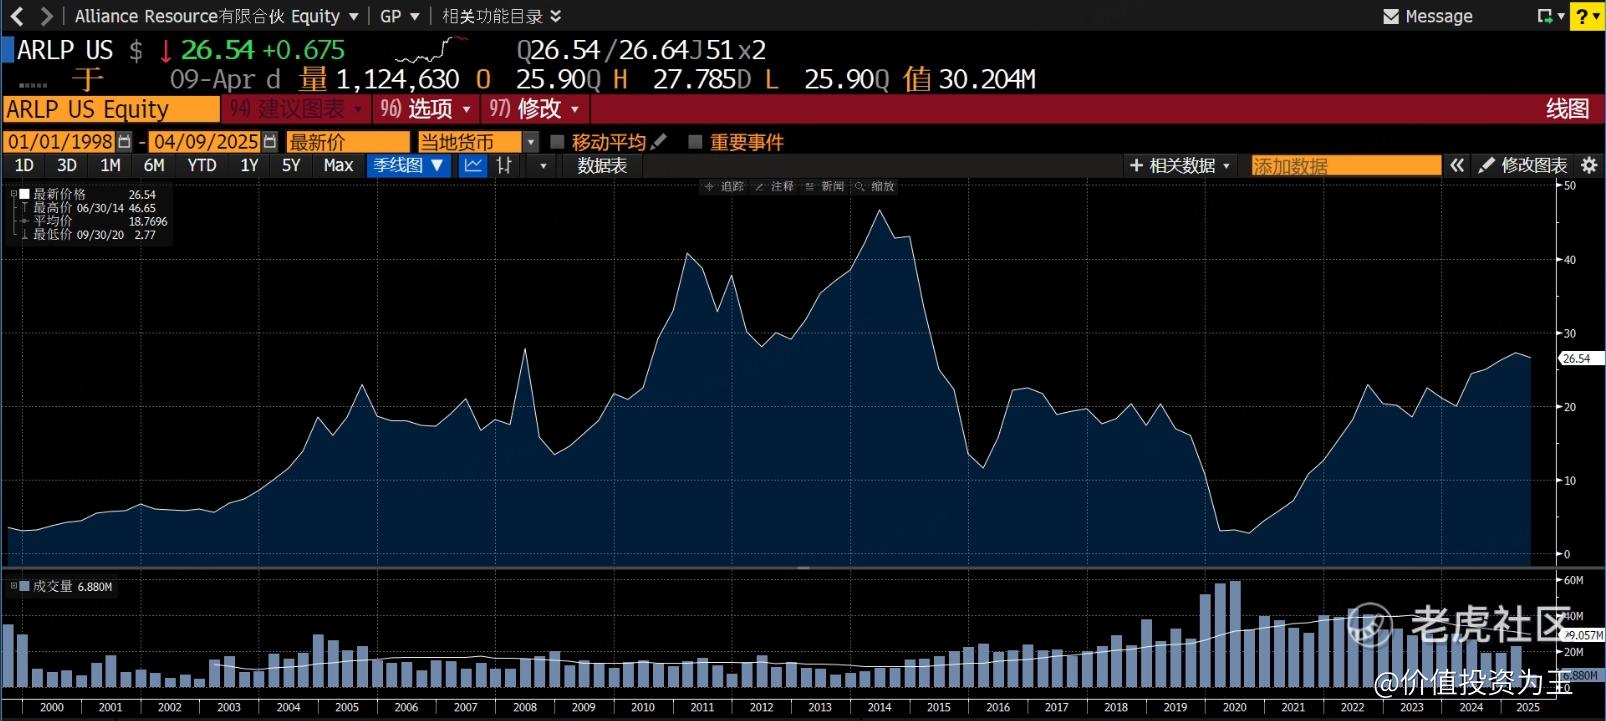The height and width of the screenshot is (721, 1606).
Task: Click the 注释 annotation tool
Action: [x=774, y=187]
